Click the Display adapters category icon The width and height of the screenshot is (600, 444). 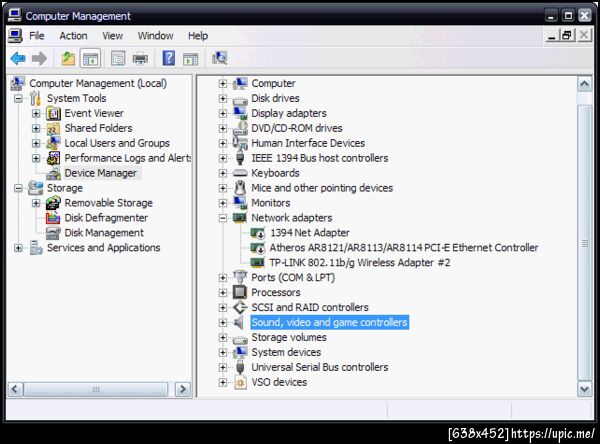tap(240, 113)
